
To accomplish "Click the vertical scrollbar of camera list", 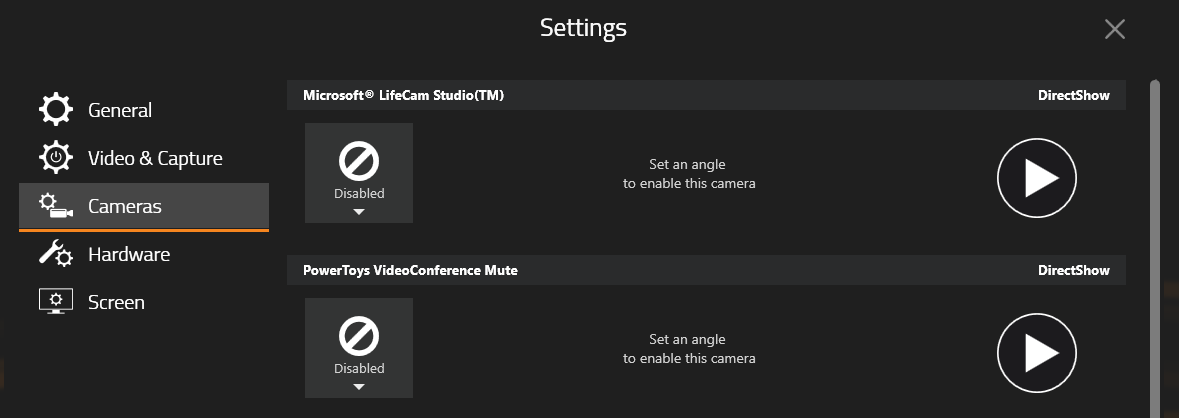I will click(x=1155, y=248).
